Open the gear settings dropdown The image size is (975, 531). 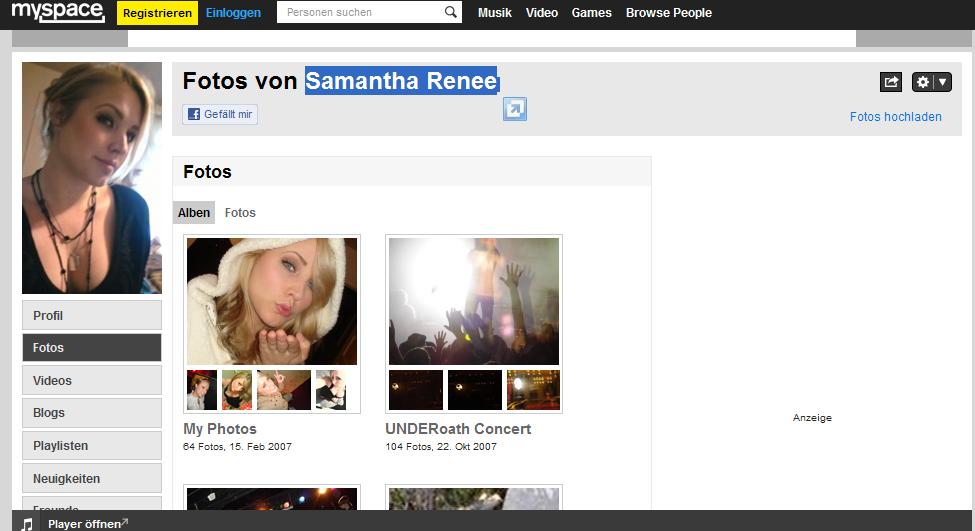931,82
